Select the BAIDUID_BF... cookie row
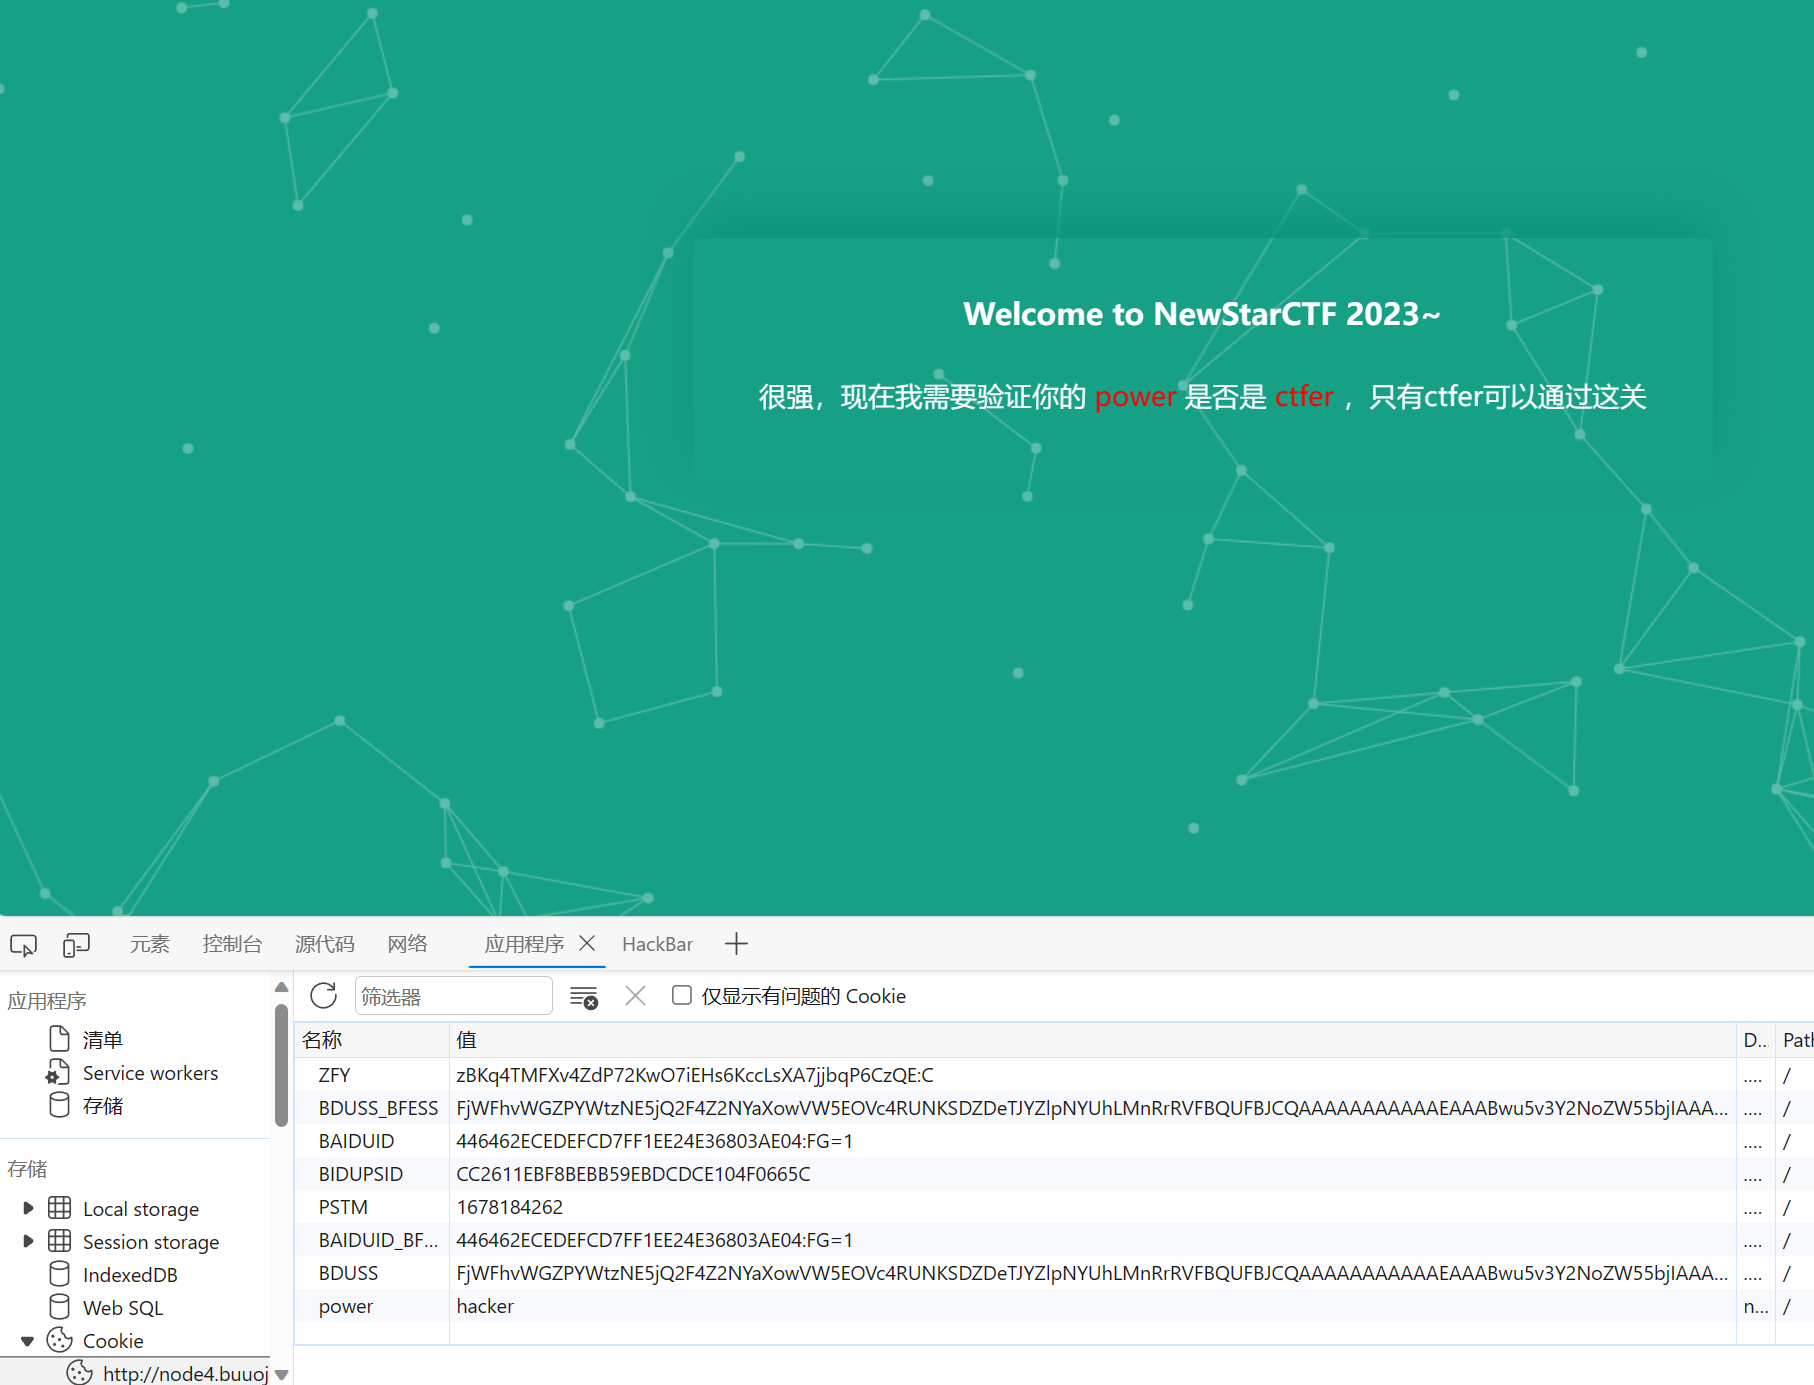This screenshot has width=1814, height=1385. (x=1055, y=1240)
